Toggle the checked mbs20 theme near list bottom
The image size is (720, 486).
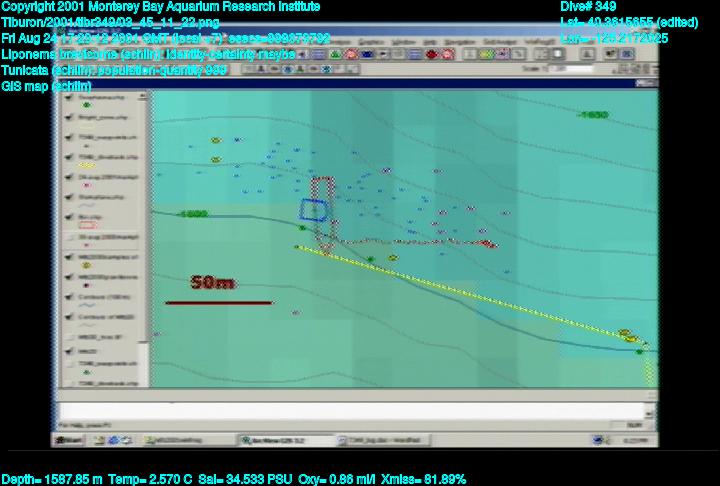(69, 351)
